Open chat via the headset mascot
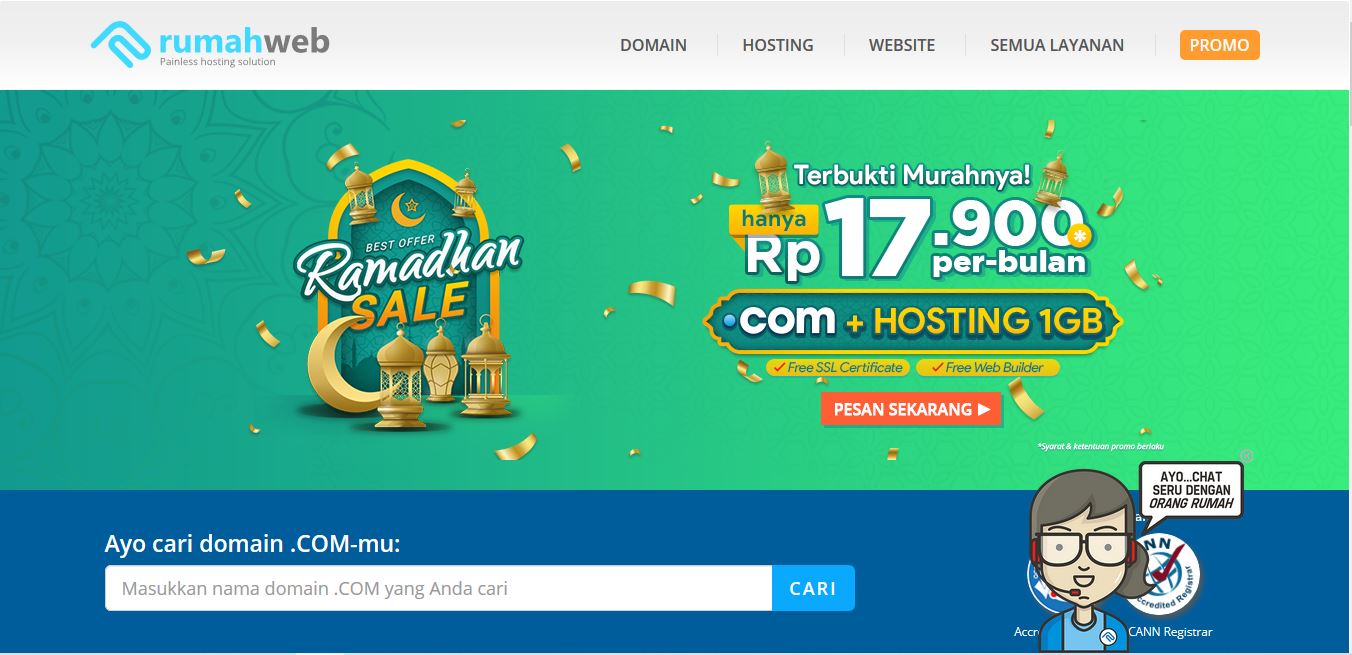This screenshot has height=655, width=1352. [x=1086, y=558]
